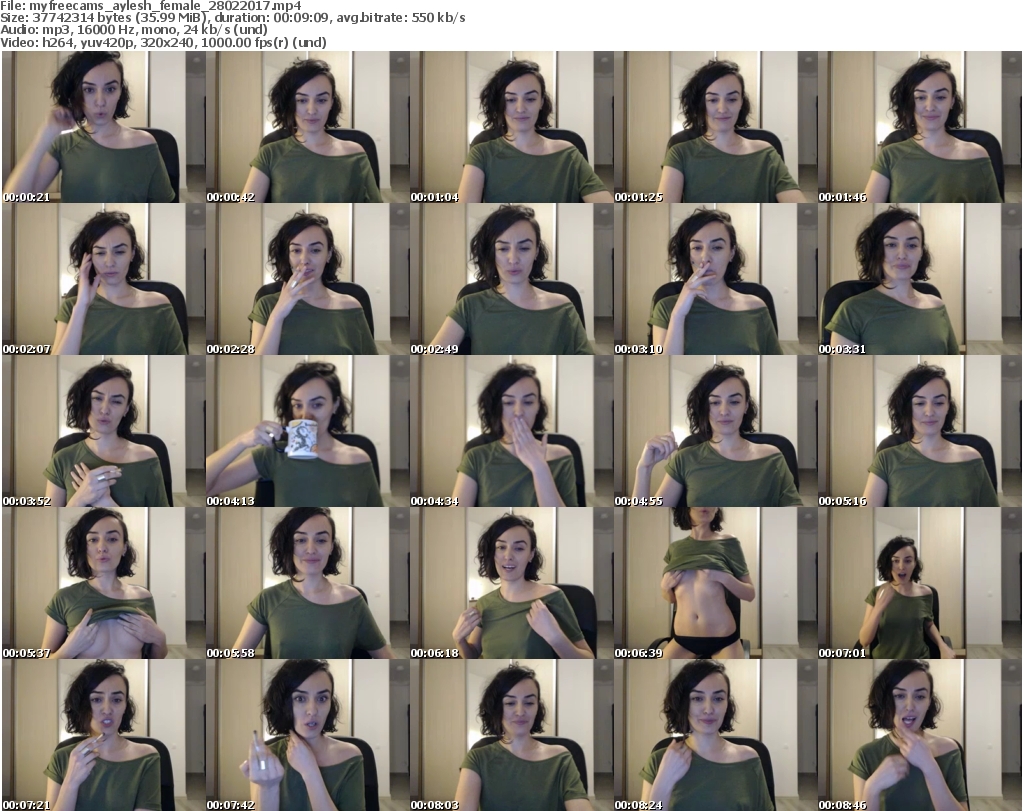The width and height of the screenshot is (1024, 811).
Task: Select the frame labeled 00:07:01
Action: point(919,583)
